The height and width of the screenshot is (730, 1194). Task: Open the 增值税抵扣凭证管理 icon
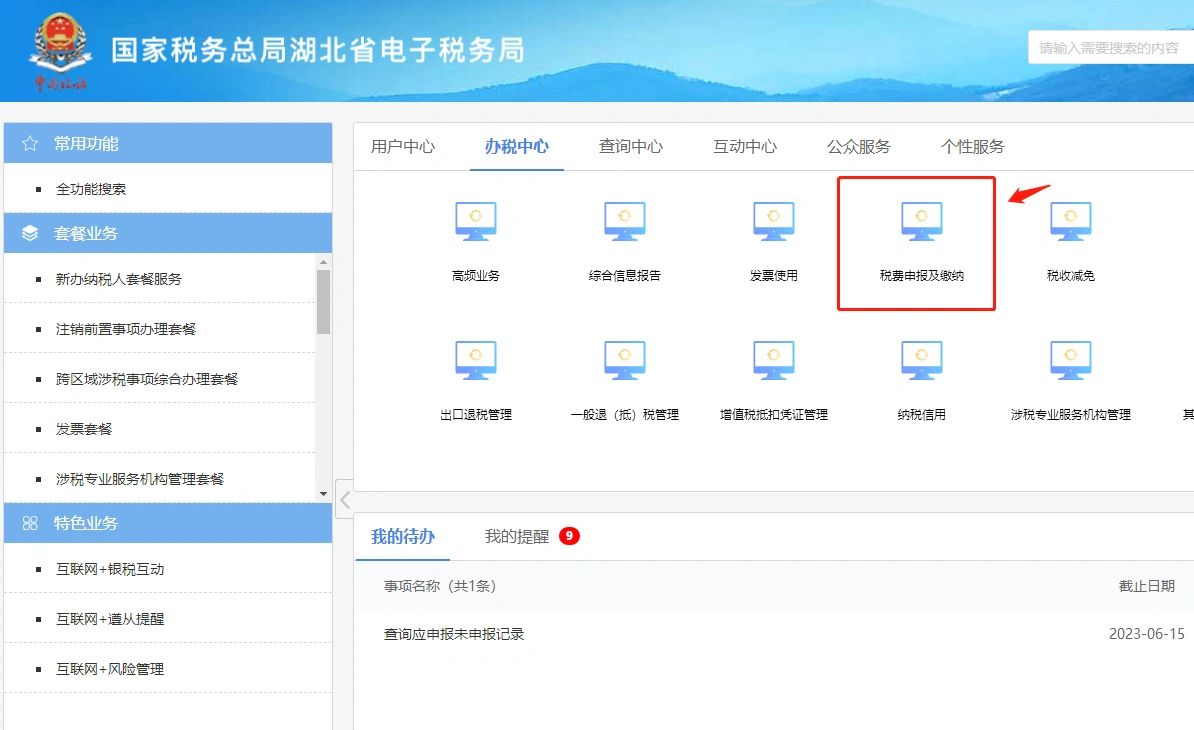(x=774, y=361)
